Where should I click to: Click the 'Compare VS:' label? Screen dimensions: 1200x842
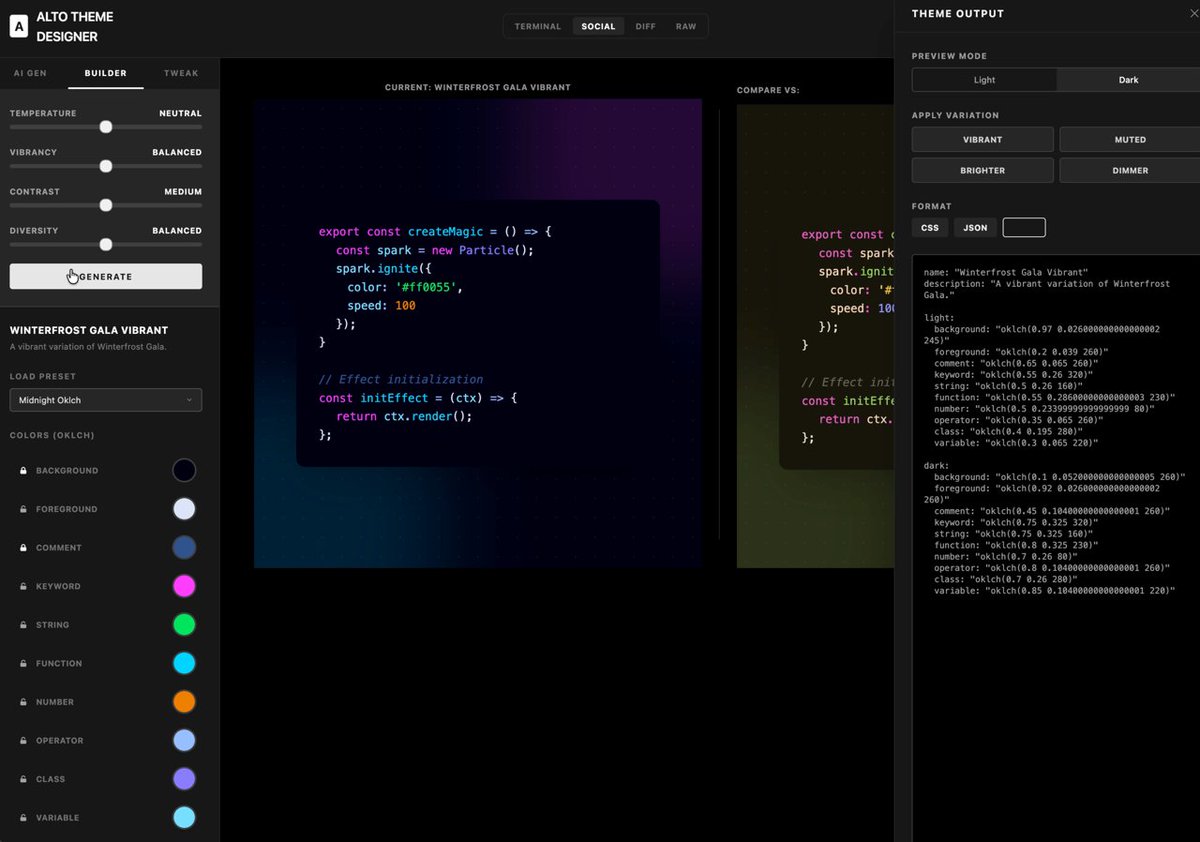click(x=768, y=91)
